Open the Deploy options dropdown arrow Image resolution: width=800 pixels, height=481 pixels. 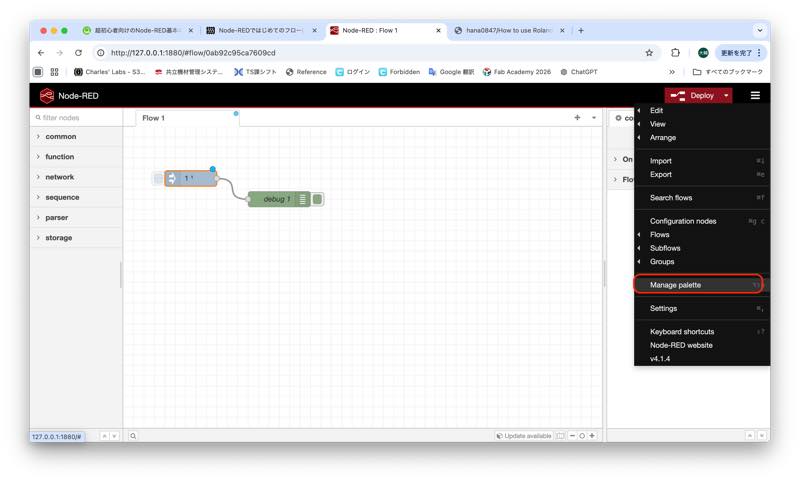pos(726,95)
